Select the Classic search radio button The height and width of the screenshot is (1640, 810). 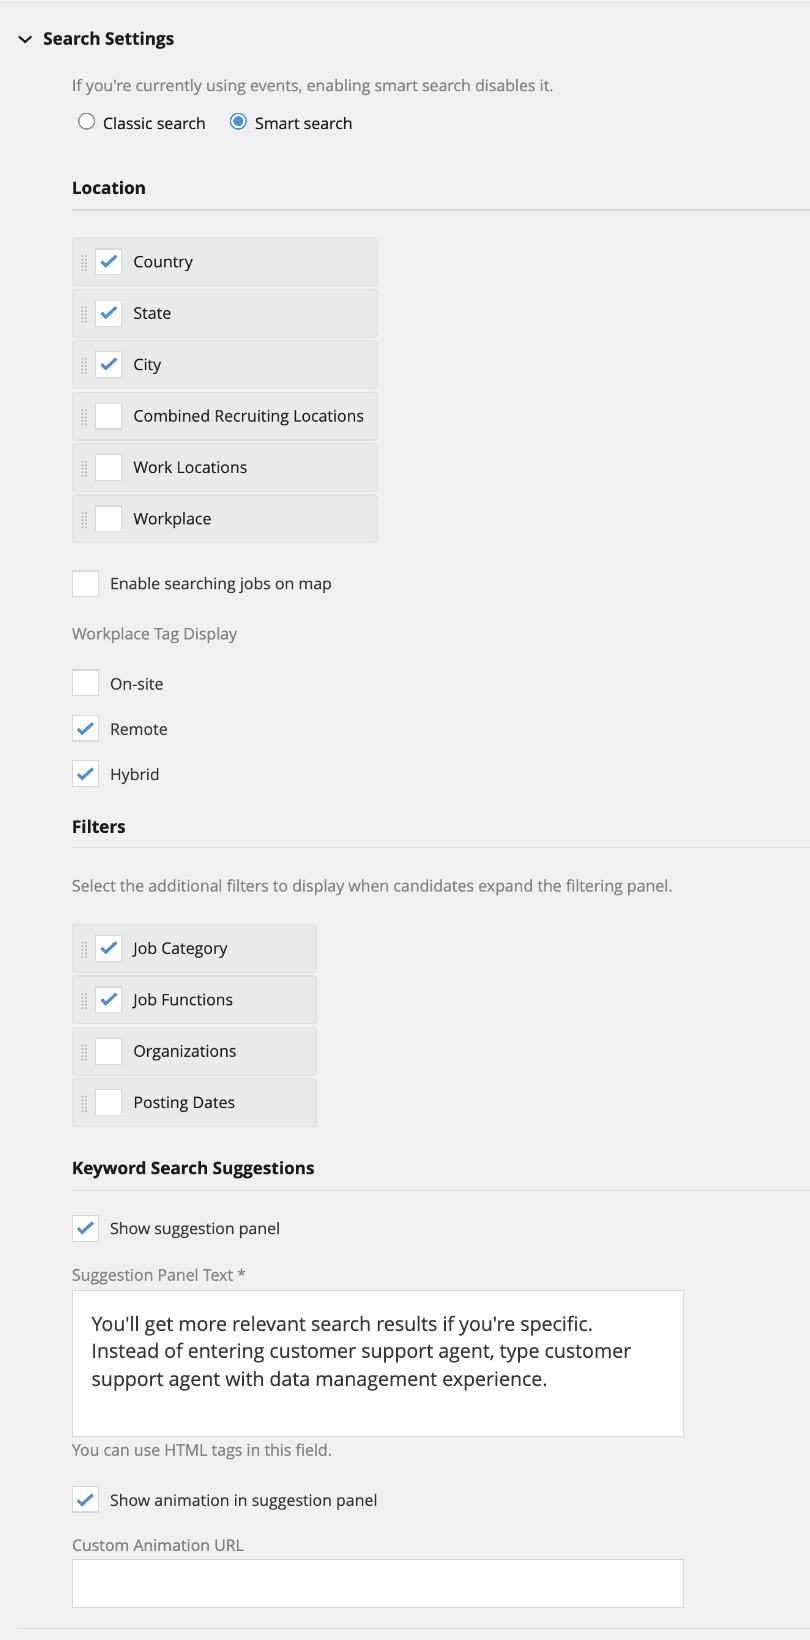pos(86,122)
